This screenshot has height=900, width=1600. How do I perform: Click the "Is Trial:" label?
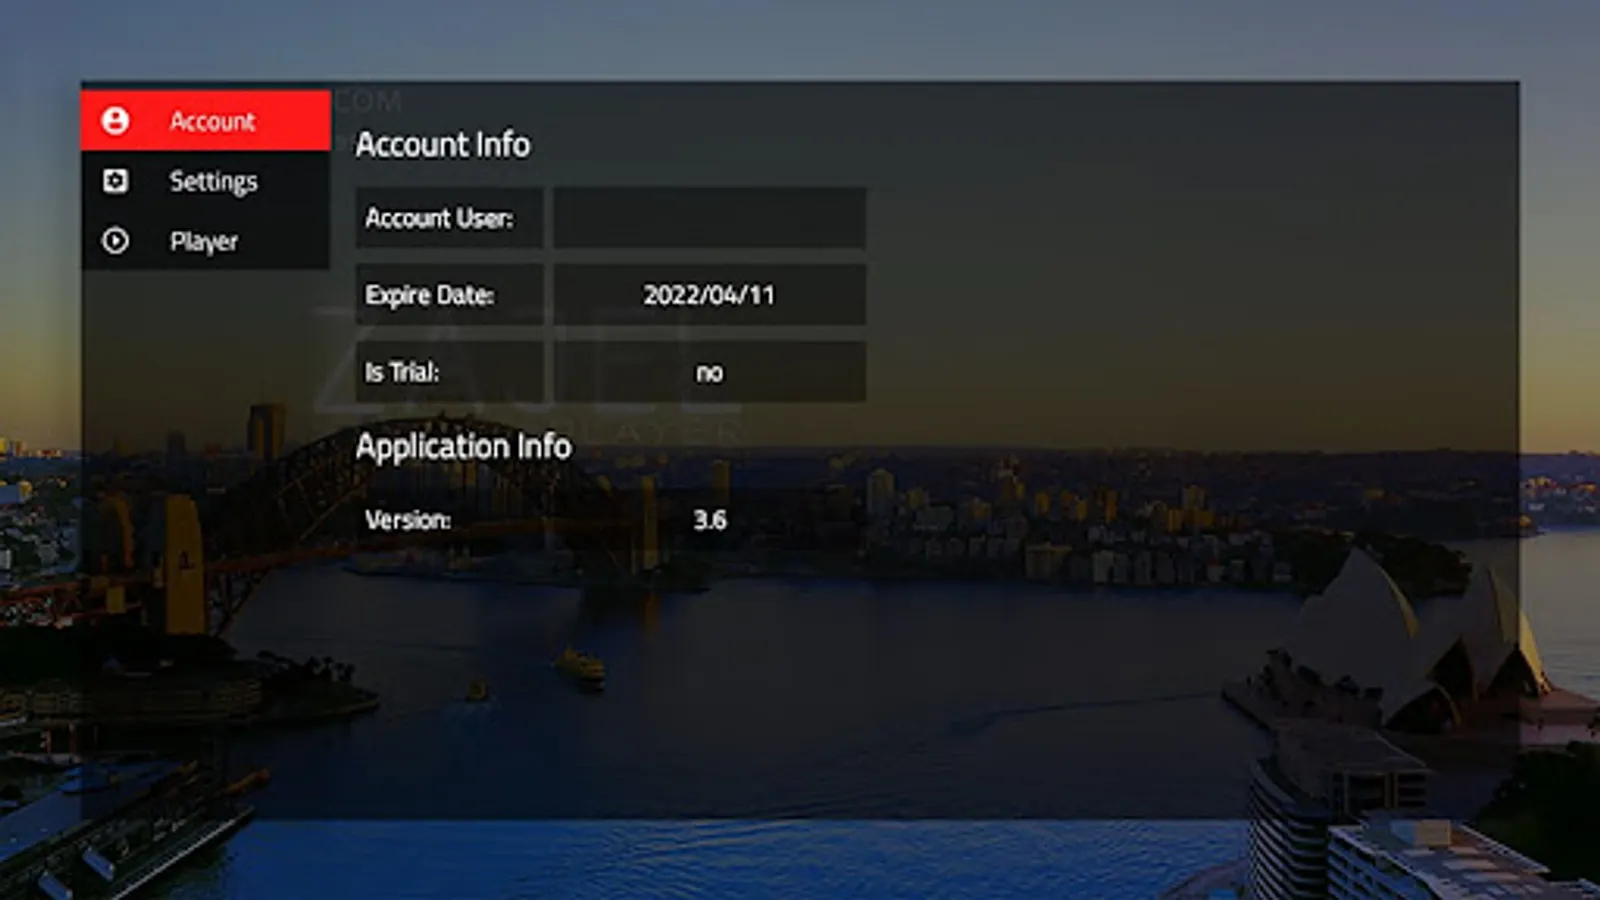[x=402, y=372]
